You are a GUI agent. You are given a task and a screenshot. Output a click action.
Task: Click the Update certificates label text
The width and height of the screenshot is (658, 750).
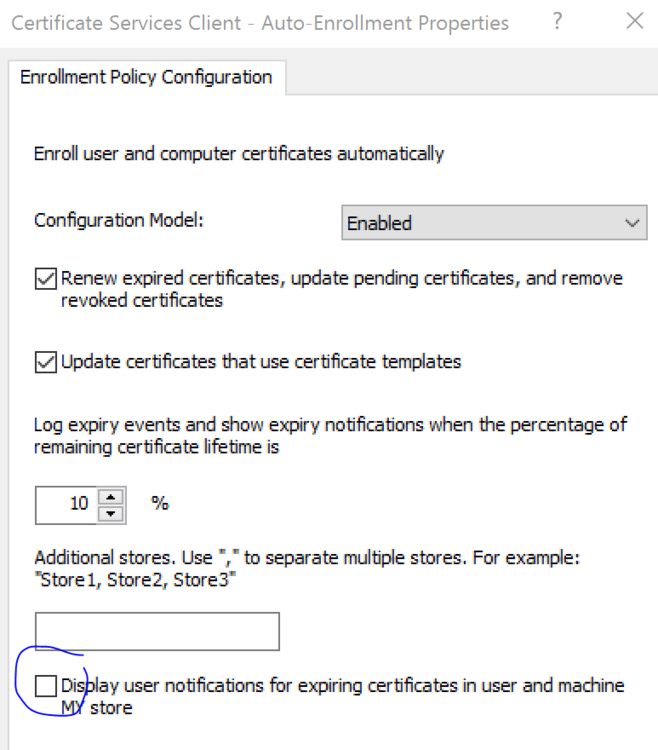pyautogui.click(x=260, y=362)
